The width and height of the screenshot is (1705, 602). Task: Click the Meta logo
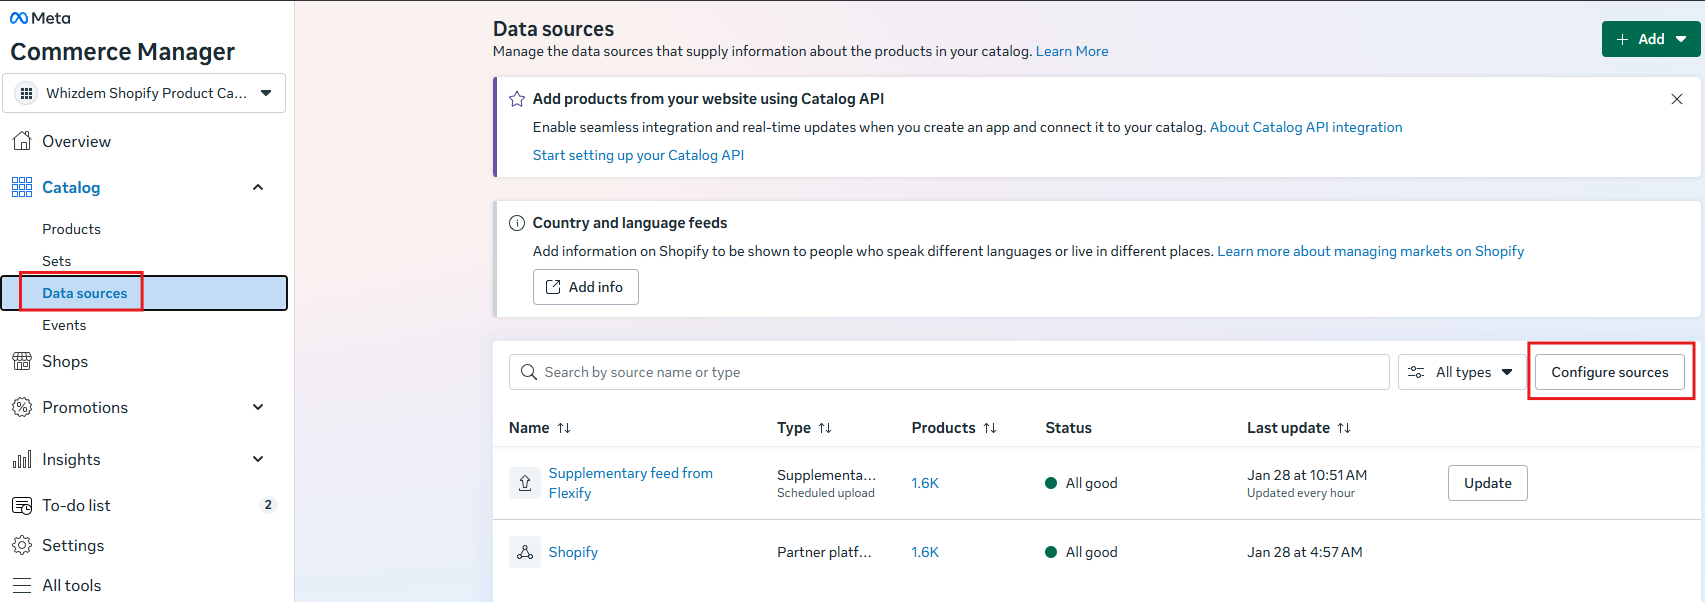40,18
